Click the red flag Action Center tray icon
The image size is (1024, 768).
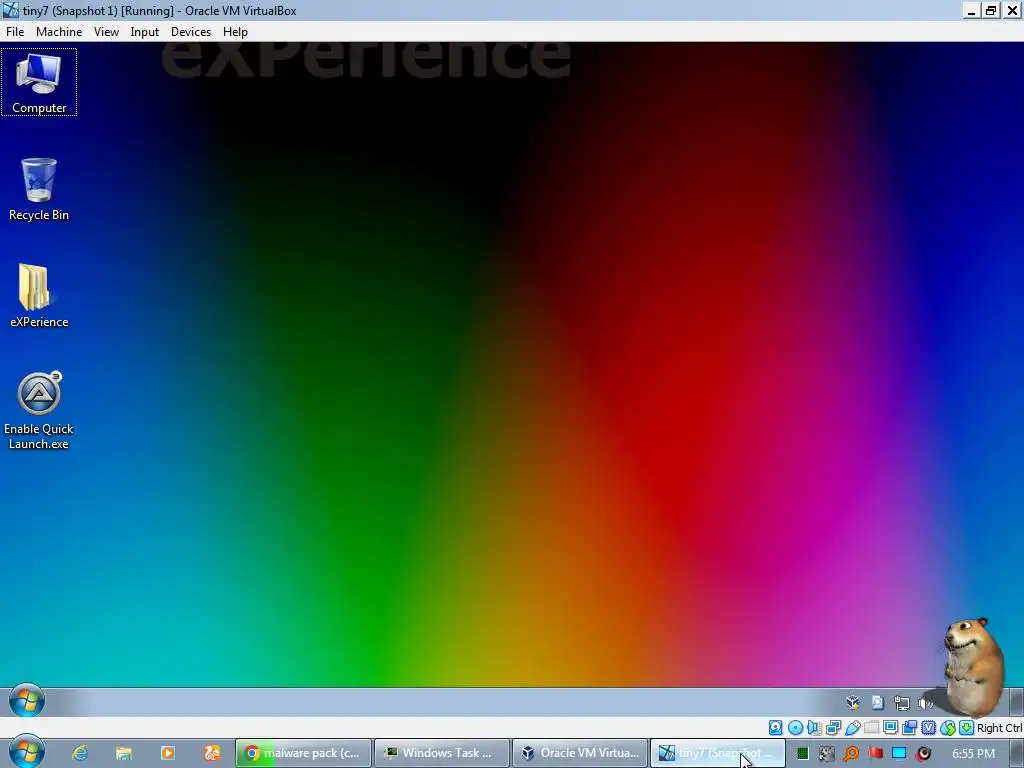tap(875, 754)
